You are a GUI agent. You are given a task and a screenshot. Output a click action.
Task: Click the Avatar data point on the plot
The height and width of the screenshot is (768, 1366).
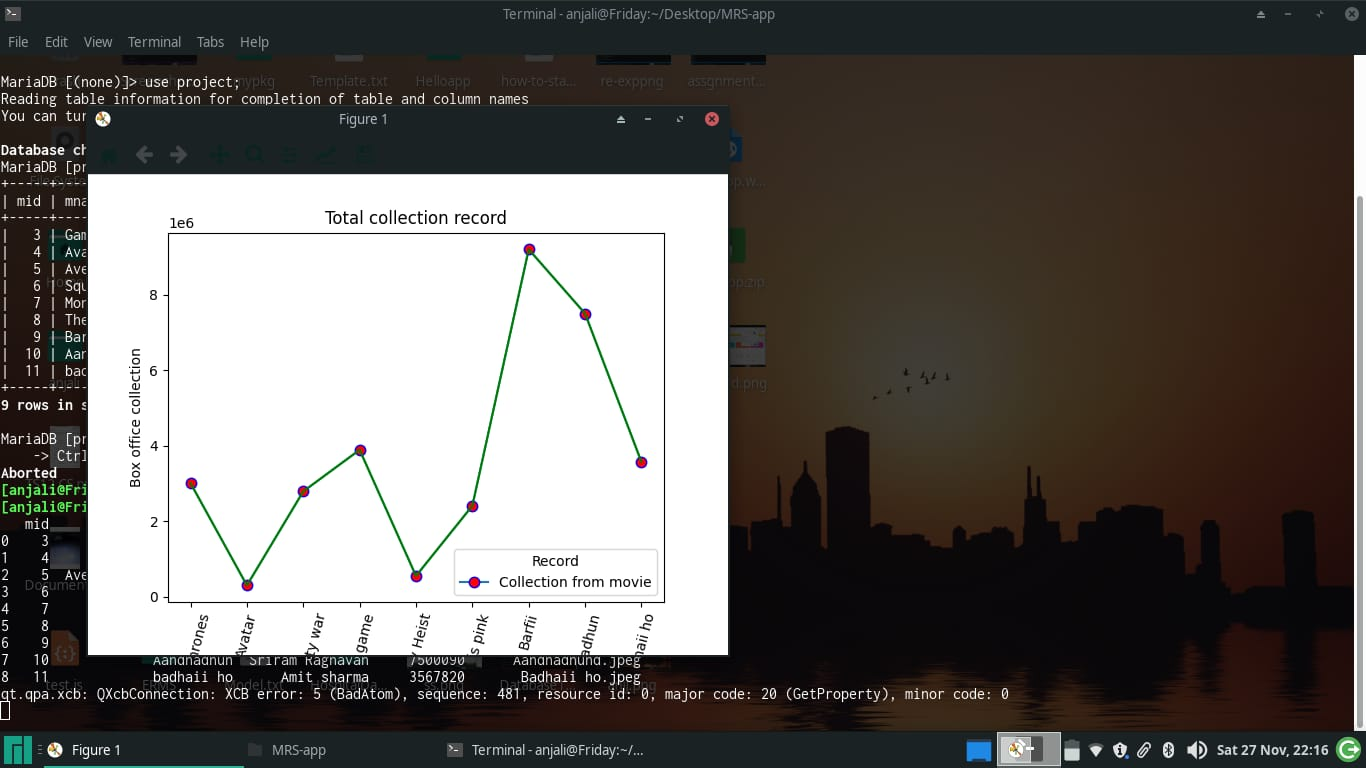(x=247, y=585)
